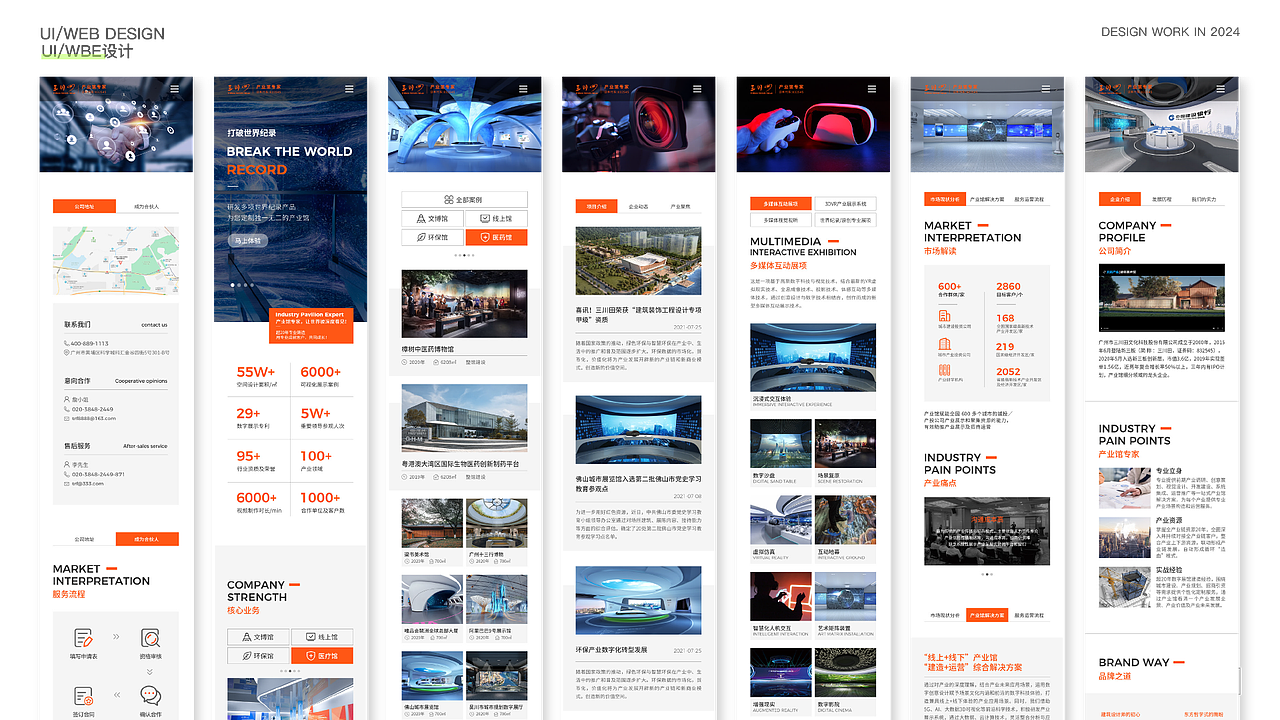The image size is (1280, 720).
Task: Open 粤港澳大湾区国际生物医药创新制药平台 case image
Action: point(464,419)
